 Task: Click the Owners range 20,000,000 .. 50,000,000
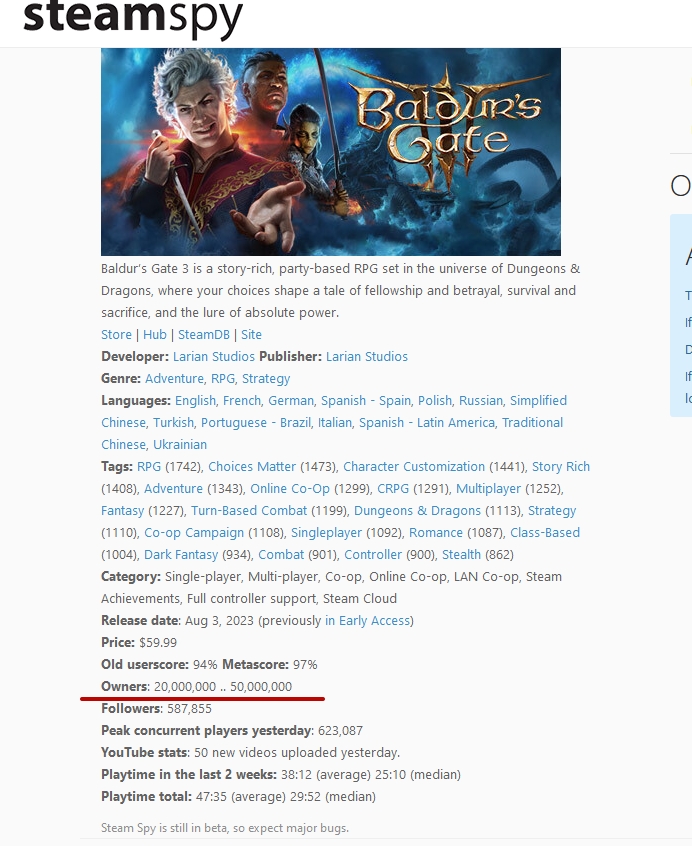coord(223,687)
